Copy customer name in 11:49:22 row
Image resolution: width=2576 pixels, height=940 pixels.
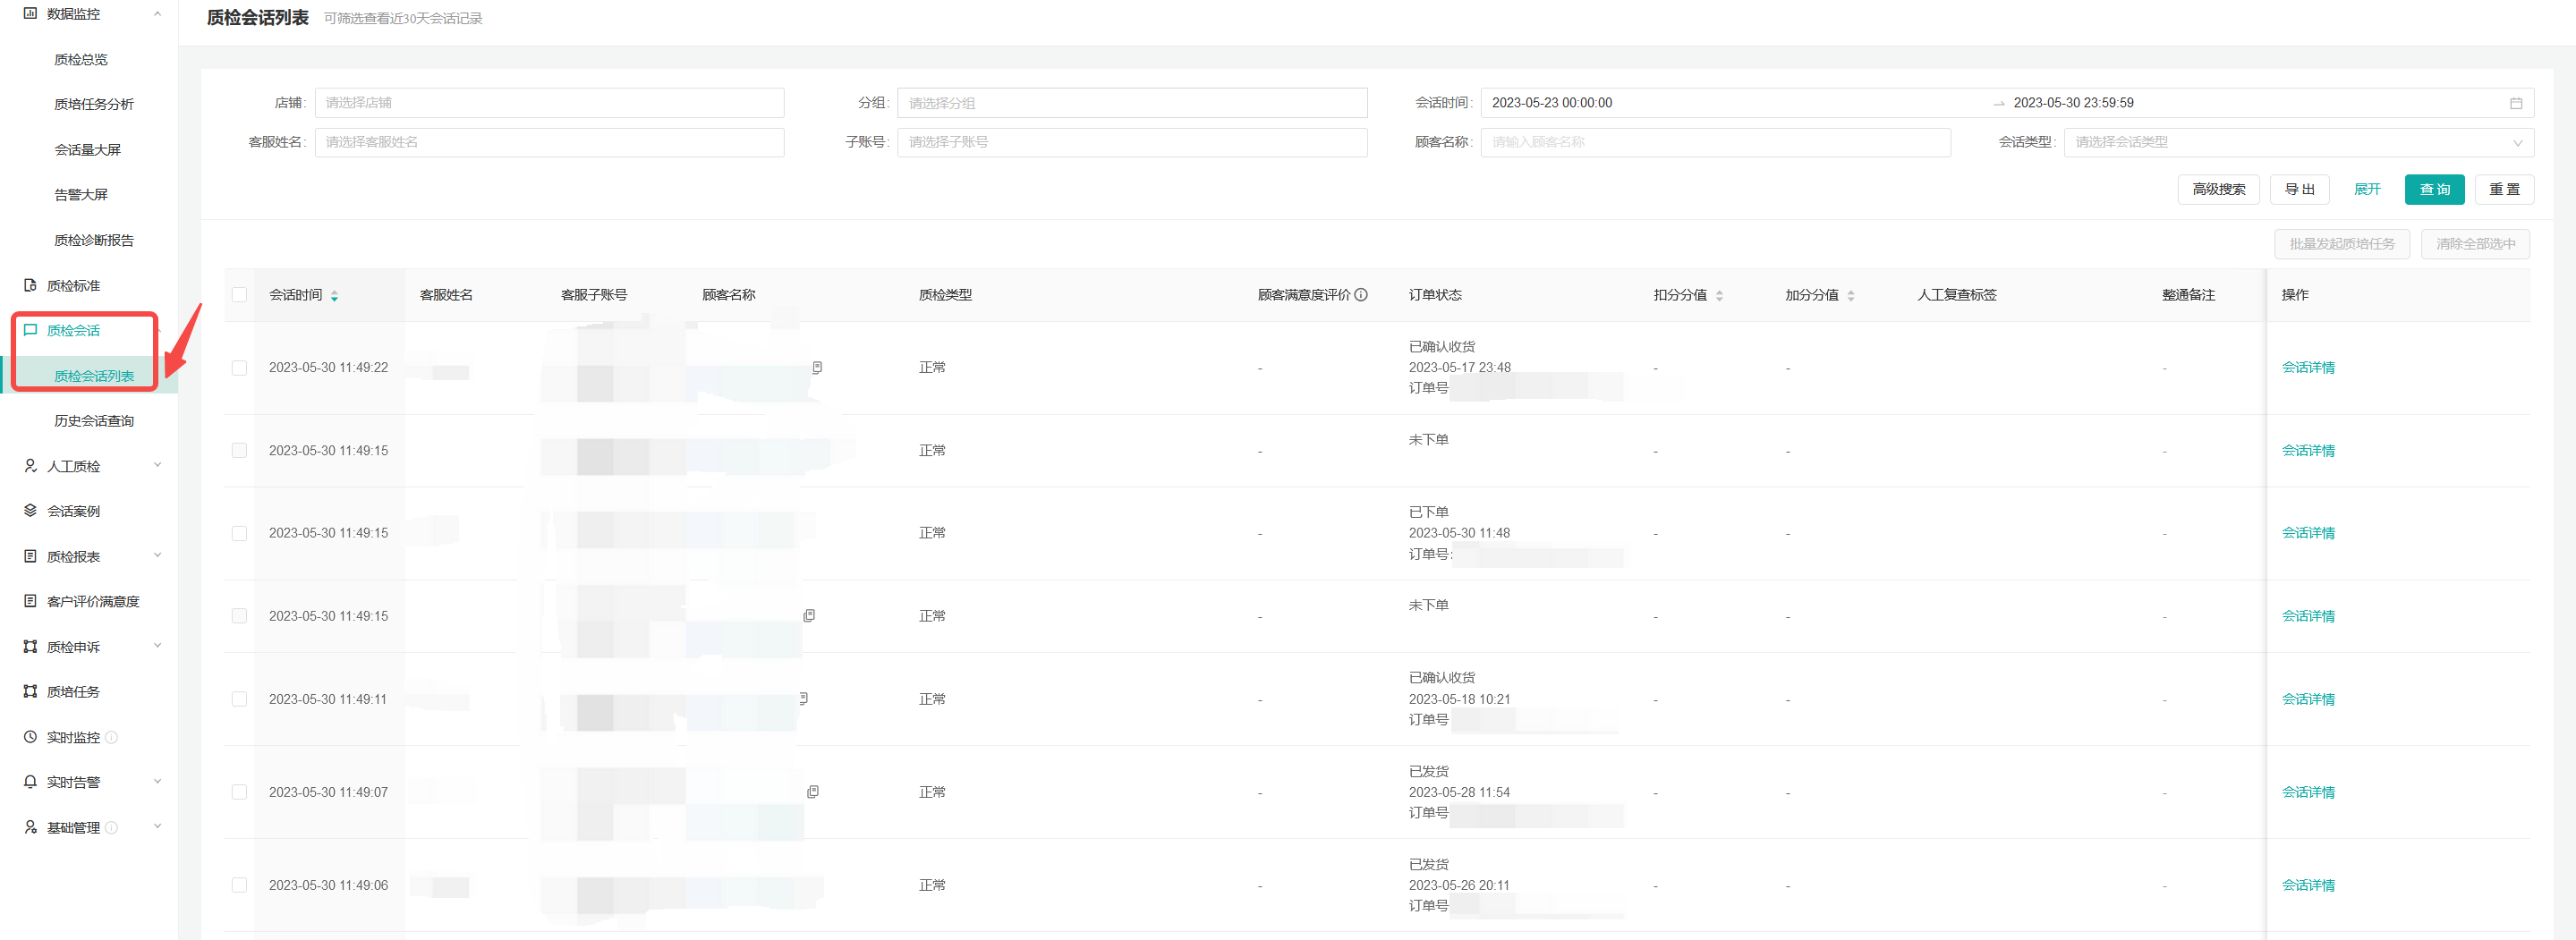[x=817, y=368]
